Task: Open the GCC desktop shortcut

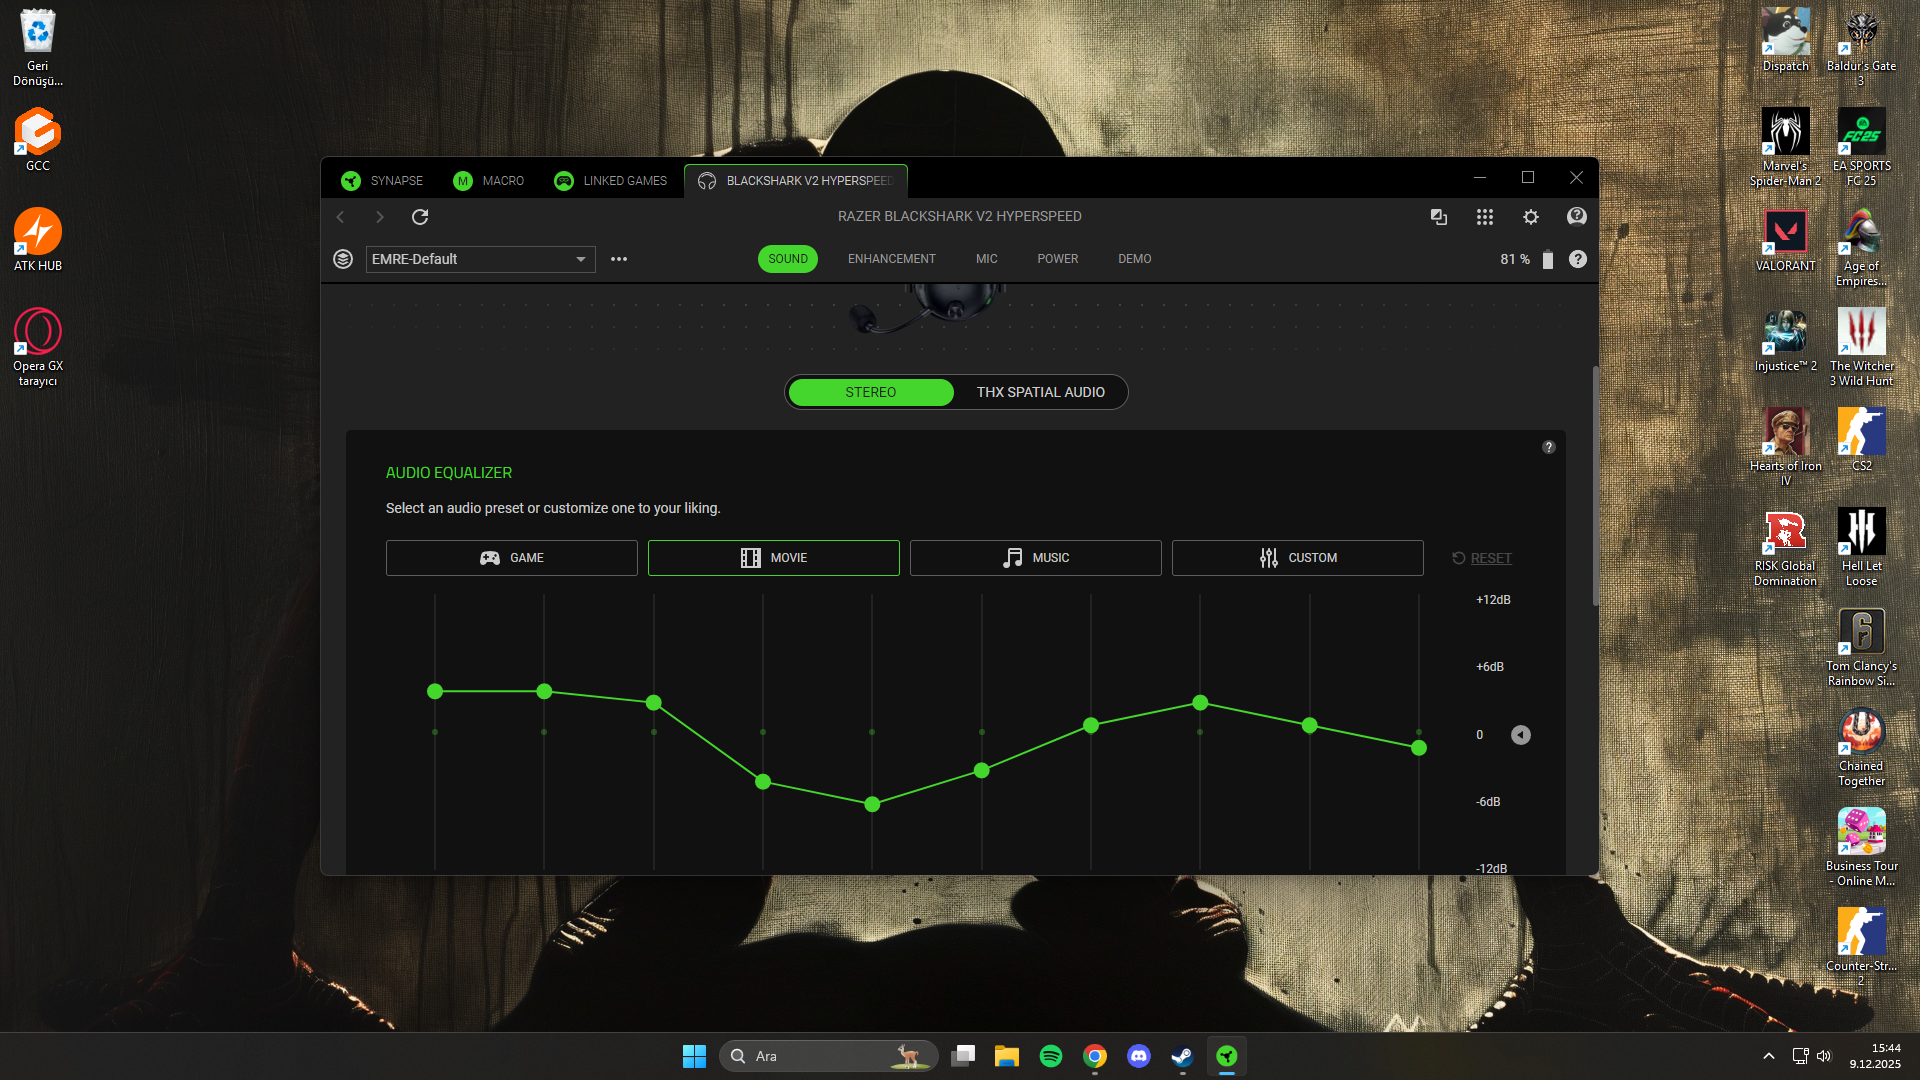Action: pos(38,140)
